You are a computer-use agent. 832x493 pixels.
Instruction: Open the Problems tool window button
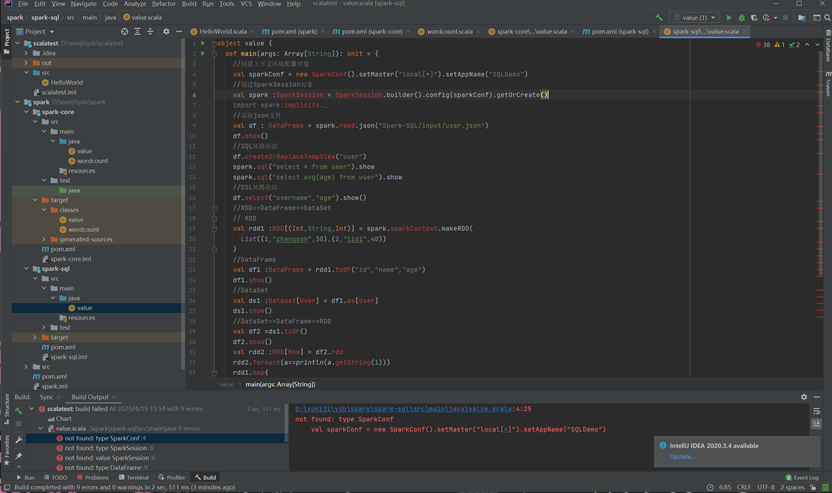[x=93, y=478]
